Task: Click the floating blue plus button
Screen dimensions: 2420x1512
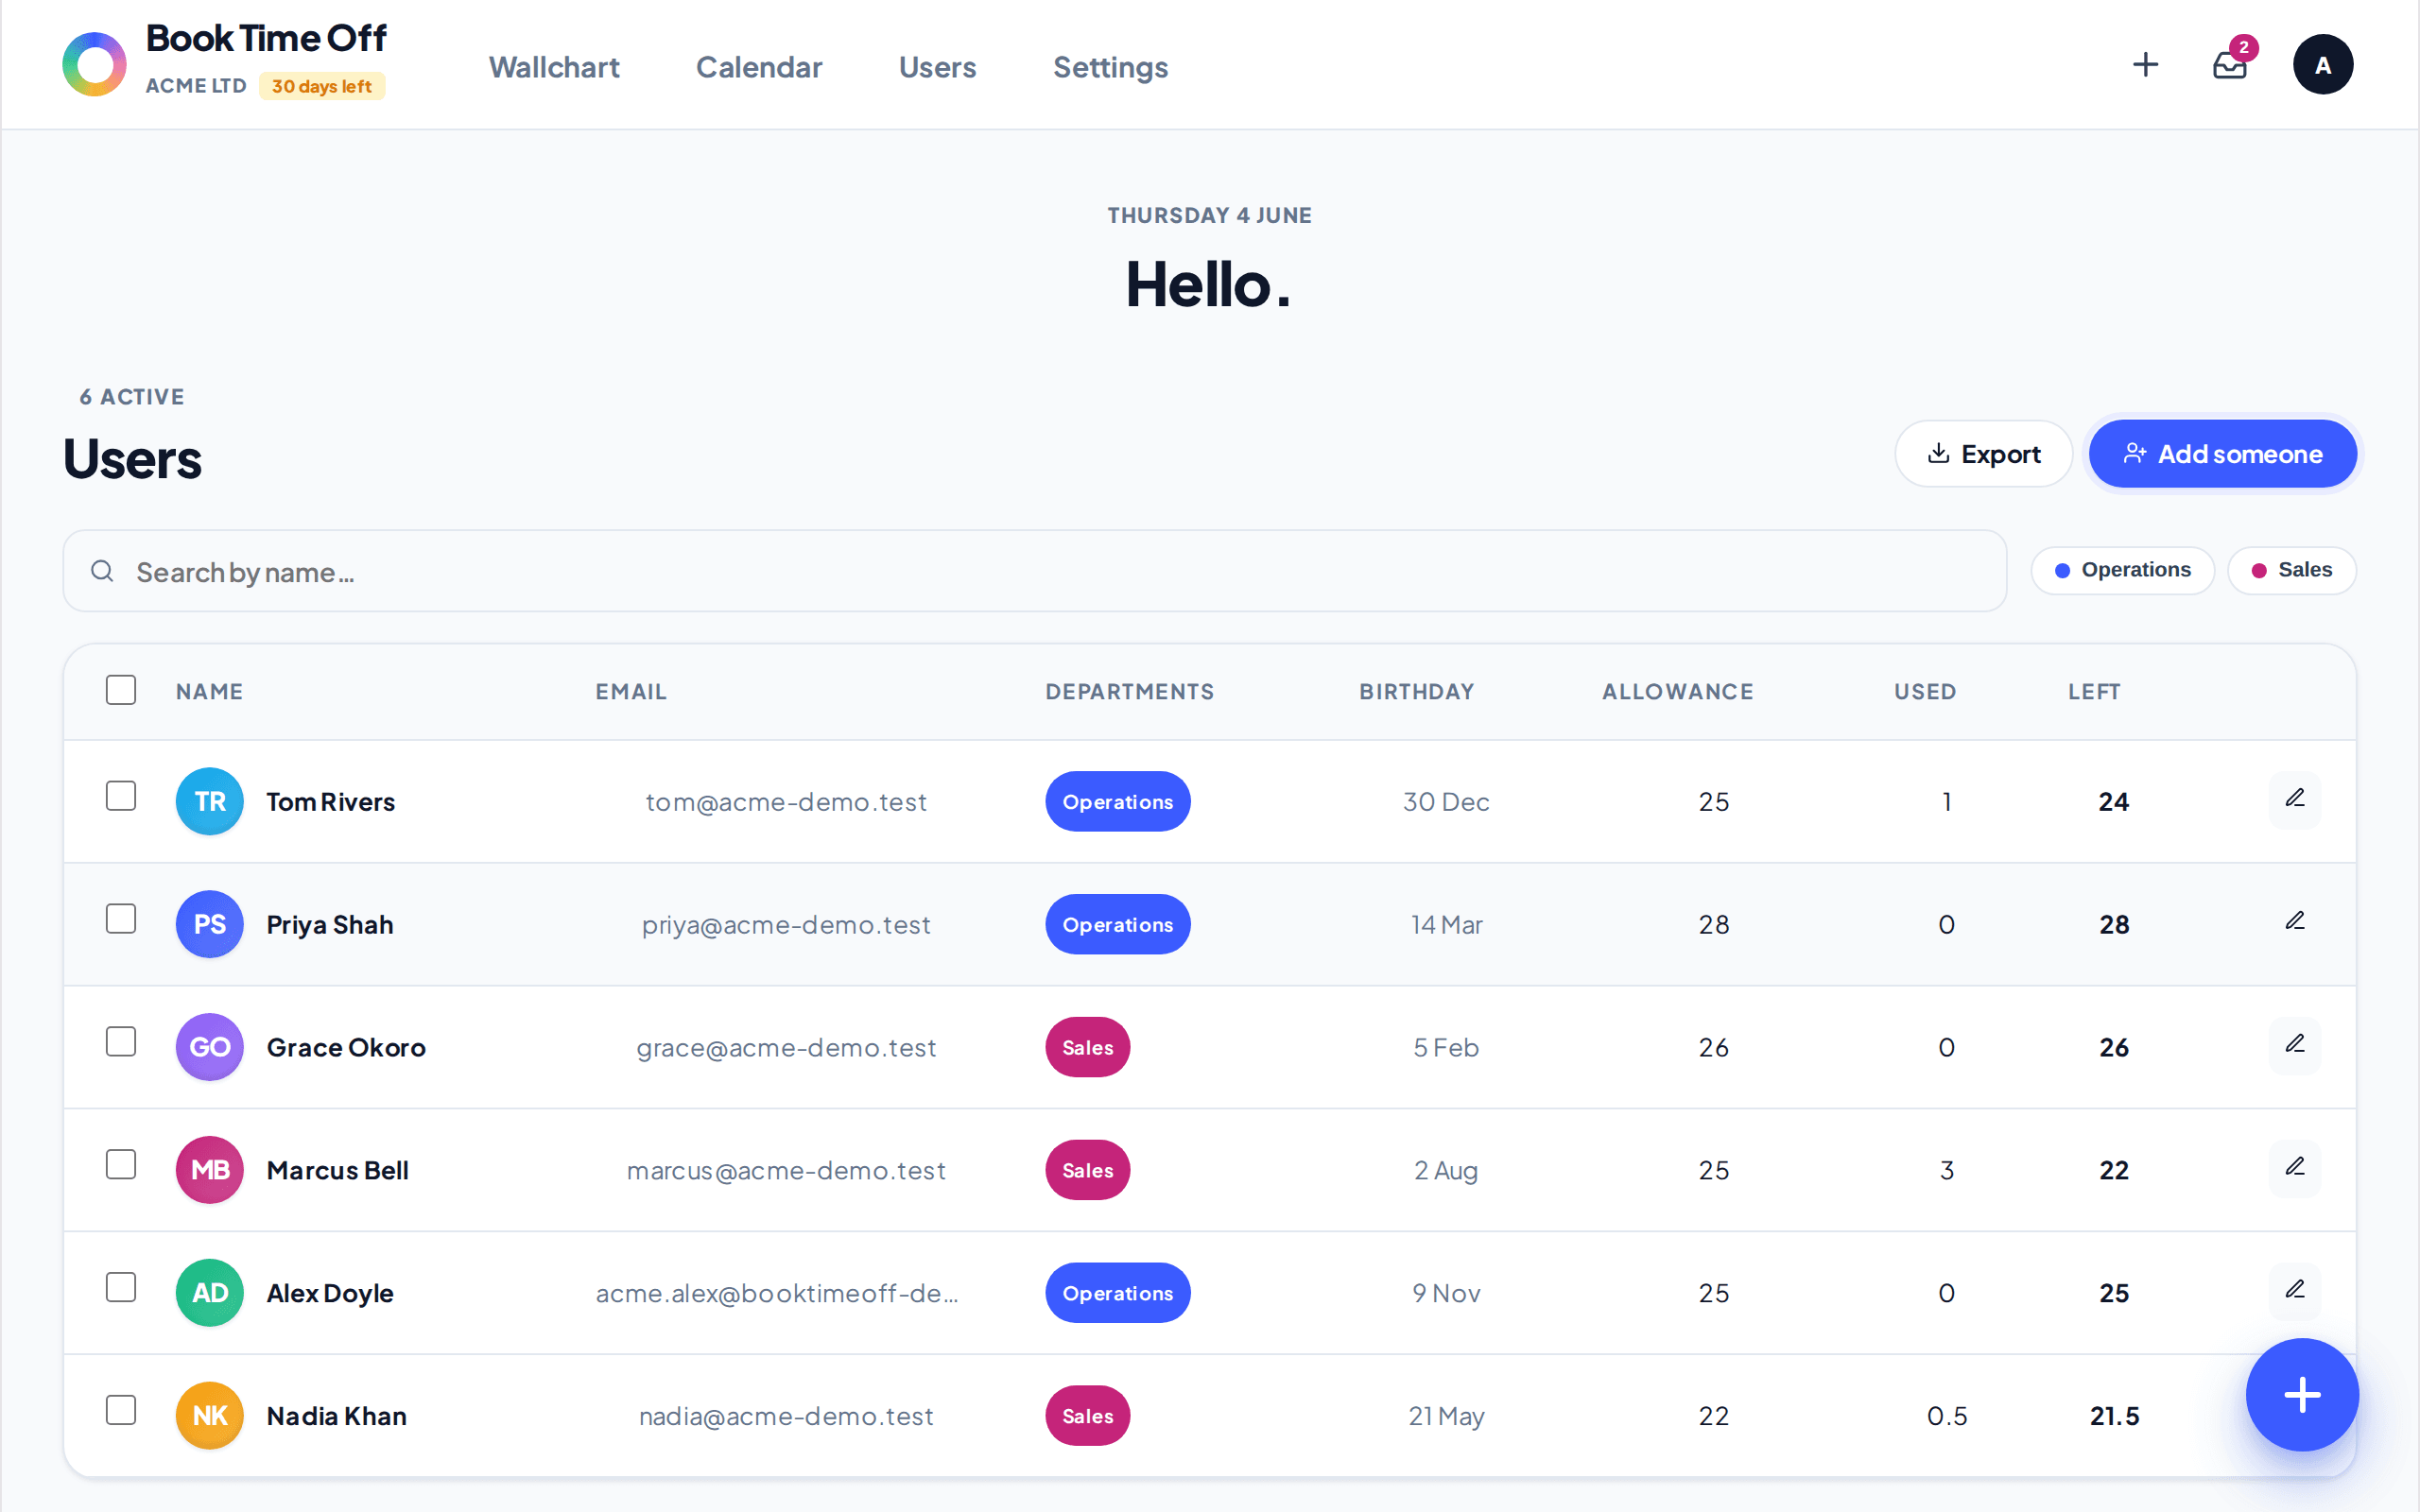Action: click(2302, 1394)
